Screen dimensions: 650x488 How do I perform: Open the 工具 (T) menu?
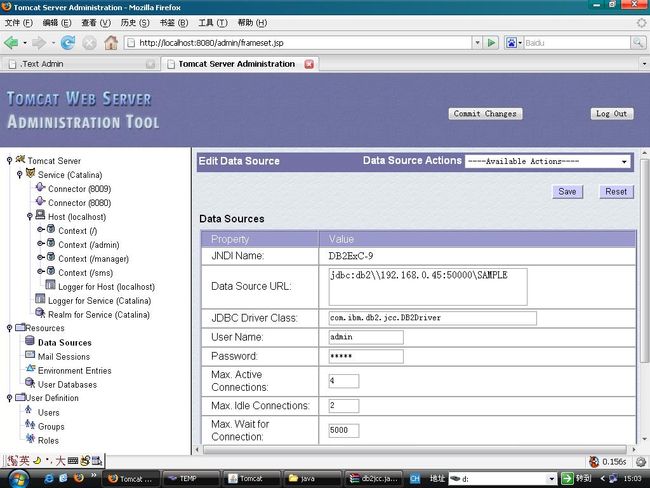pyautogui.click(x=213, y=23)
